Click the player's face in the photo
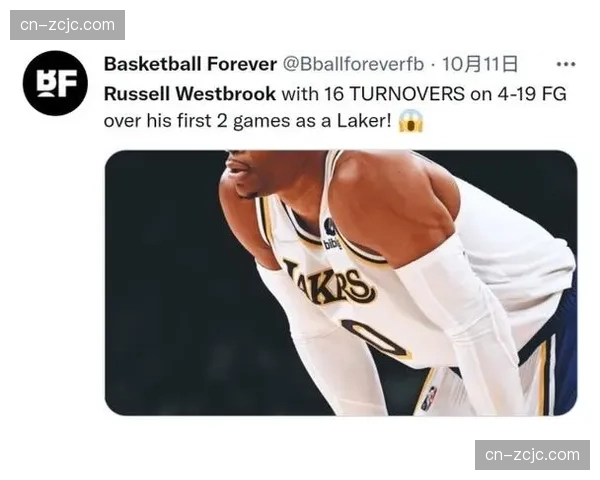 pos(264,172)
